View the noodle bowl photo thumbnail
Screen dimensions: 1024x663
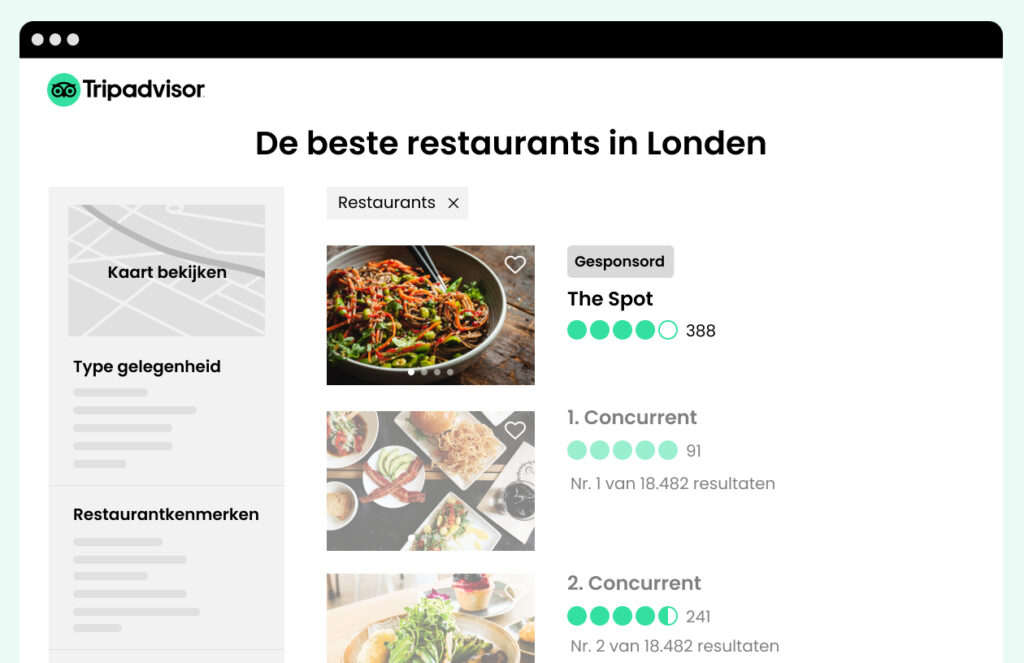[x=430, y=315]
